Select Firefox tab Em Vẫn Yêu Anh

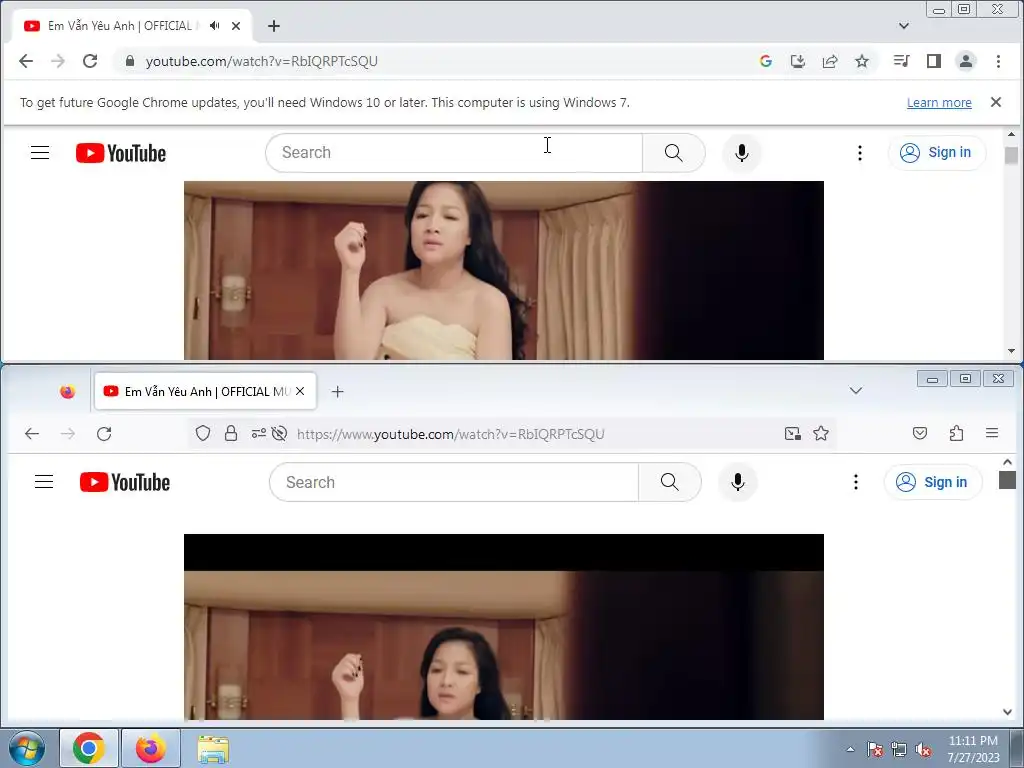pos(206,392)
